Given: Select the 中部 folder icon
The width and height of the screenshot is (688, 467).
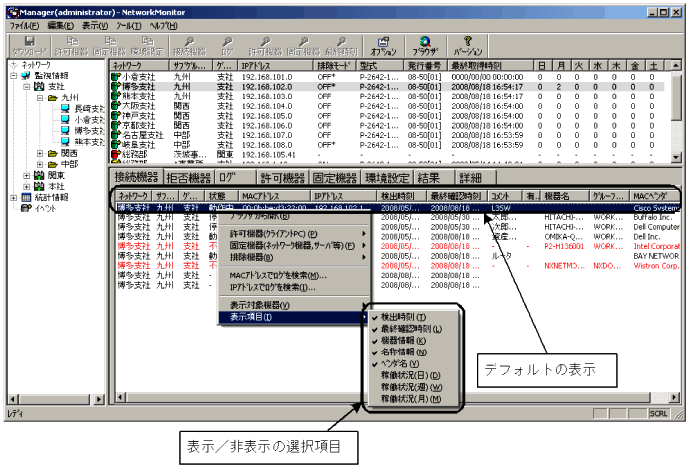Looking at the screenshot, I should [53, 164].
